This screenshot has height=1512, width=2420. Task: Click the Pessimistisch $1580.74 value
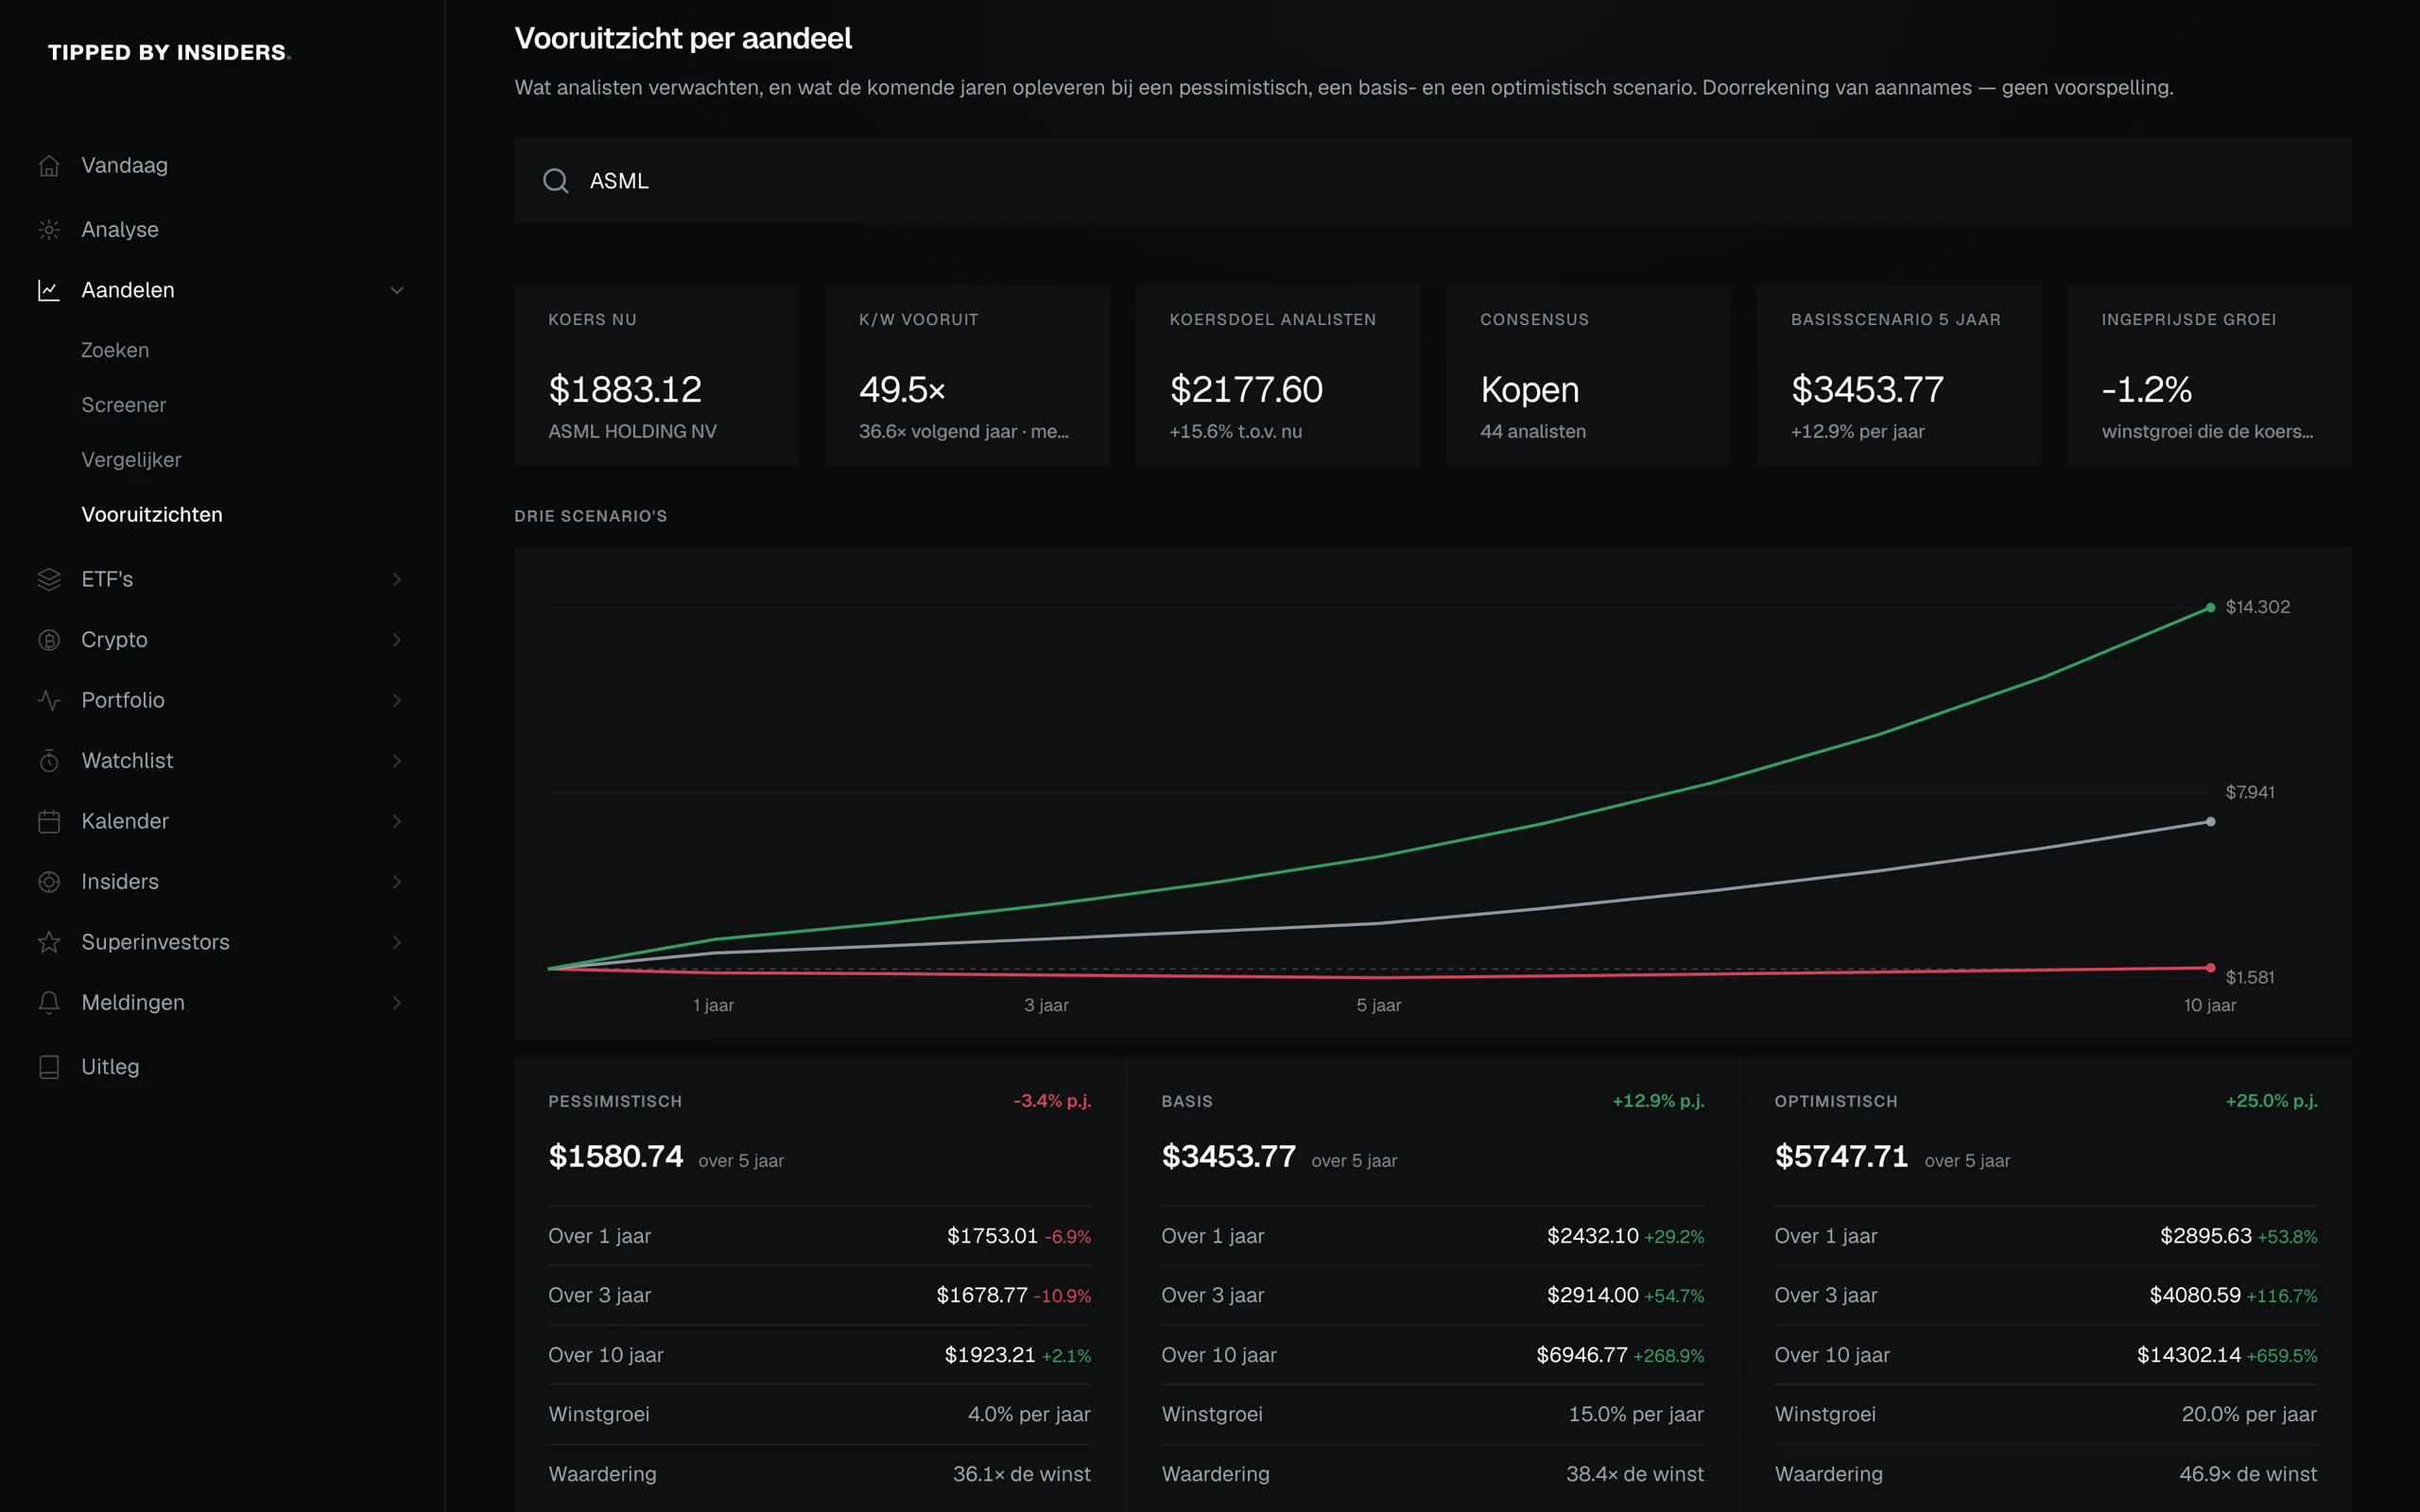pyautogui.click(x=615, y=1157)
